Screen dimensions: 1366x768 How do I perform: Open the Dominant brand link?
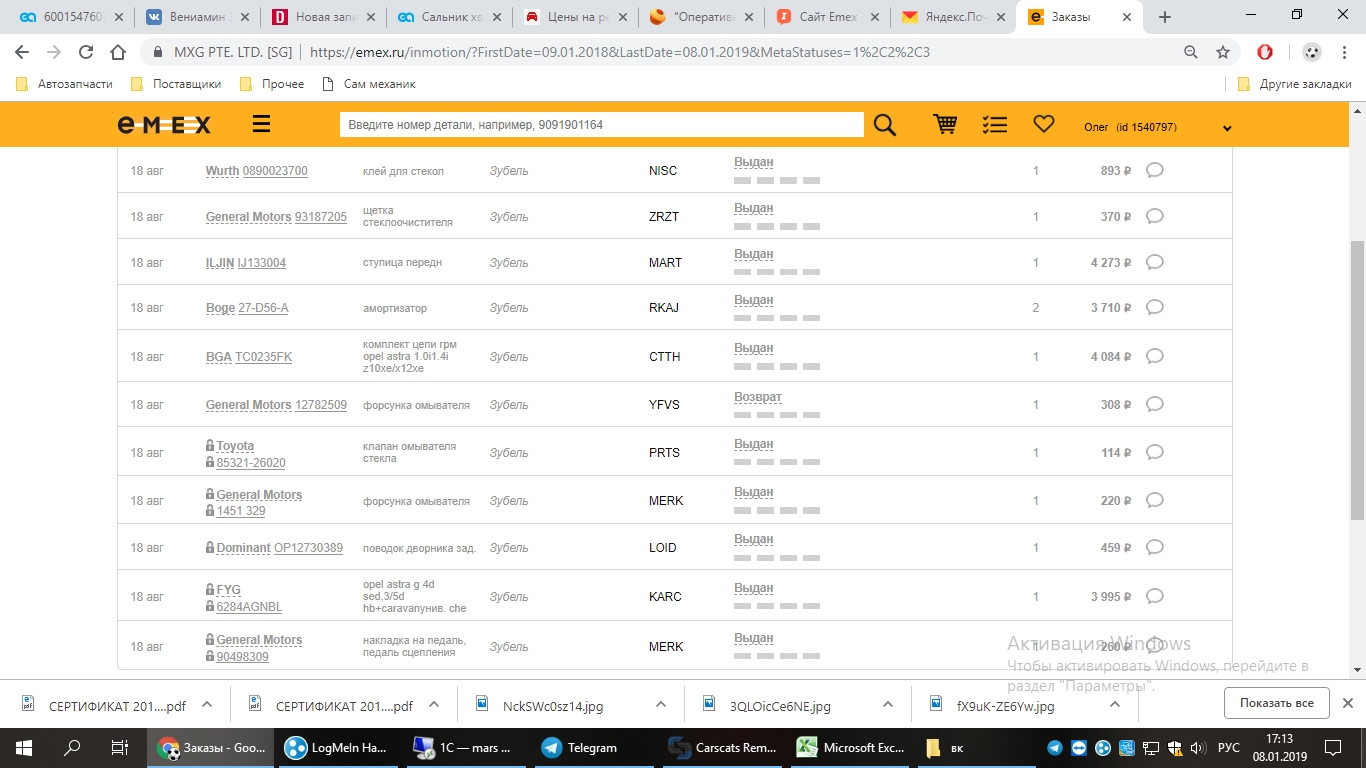243,548
